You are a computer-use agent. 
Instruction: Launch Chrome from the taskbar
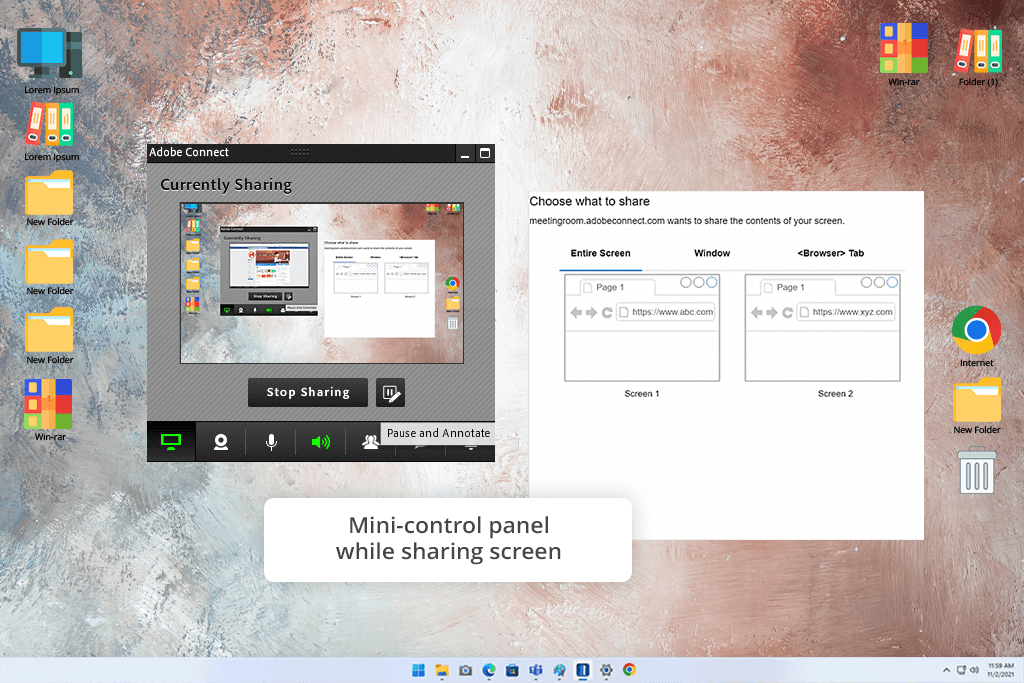click(x=630, y=670)
